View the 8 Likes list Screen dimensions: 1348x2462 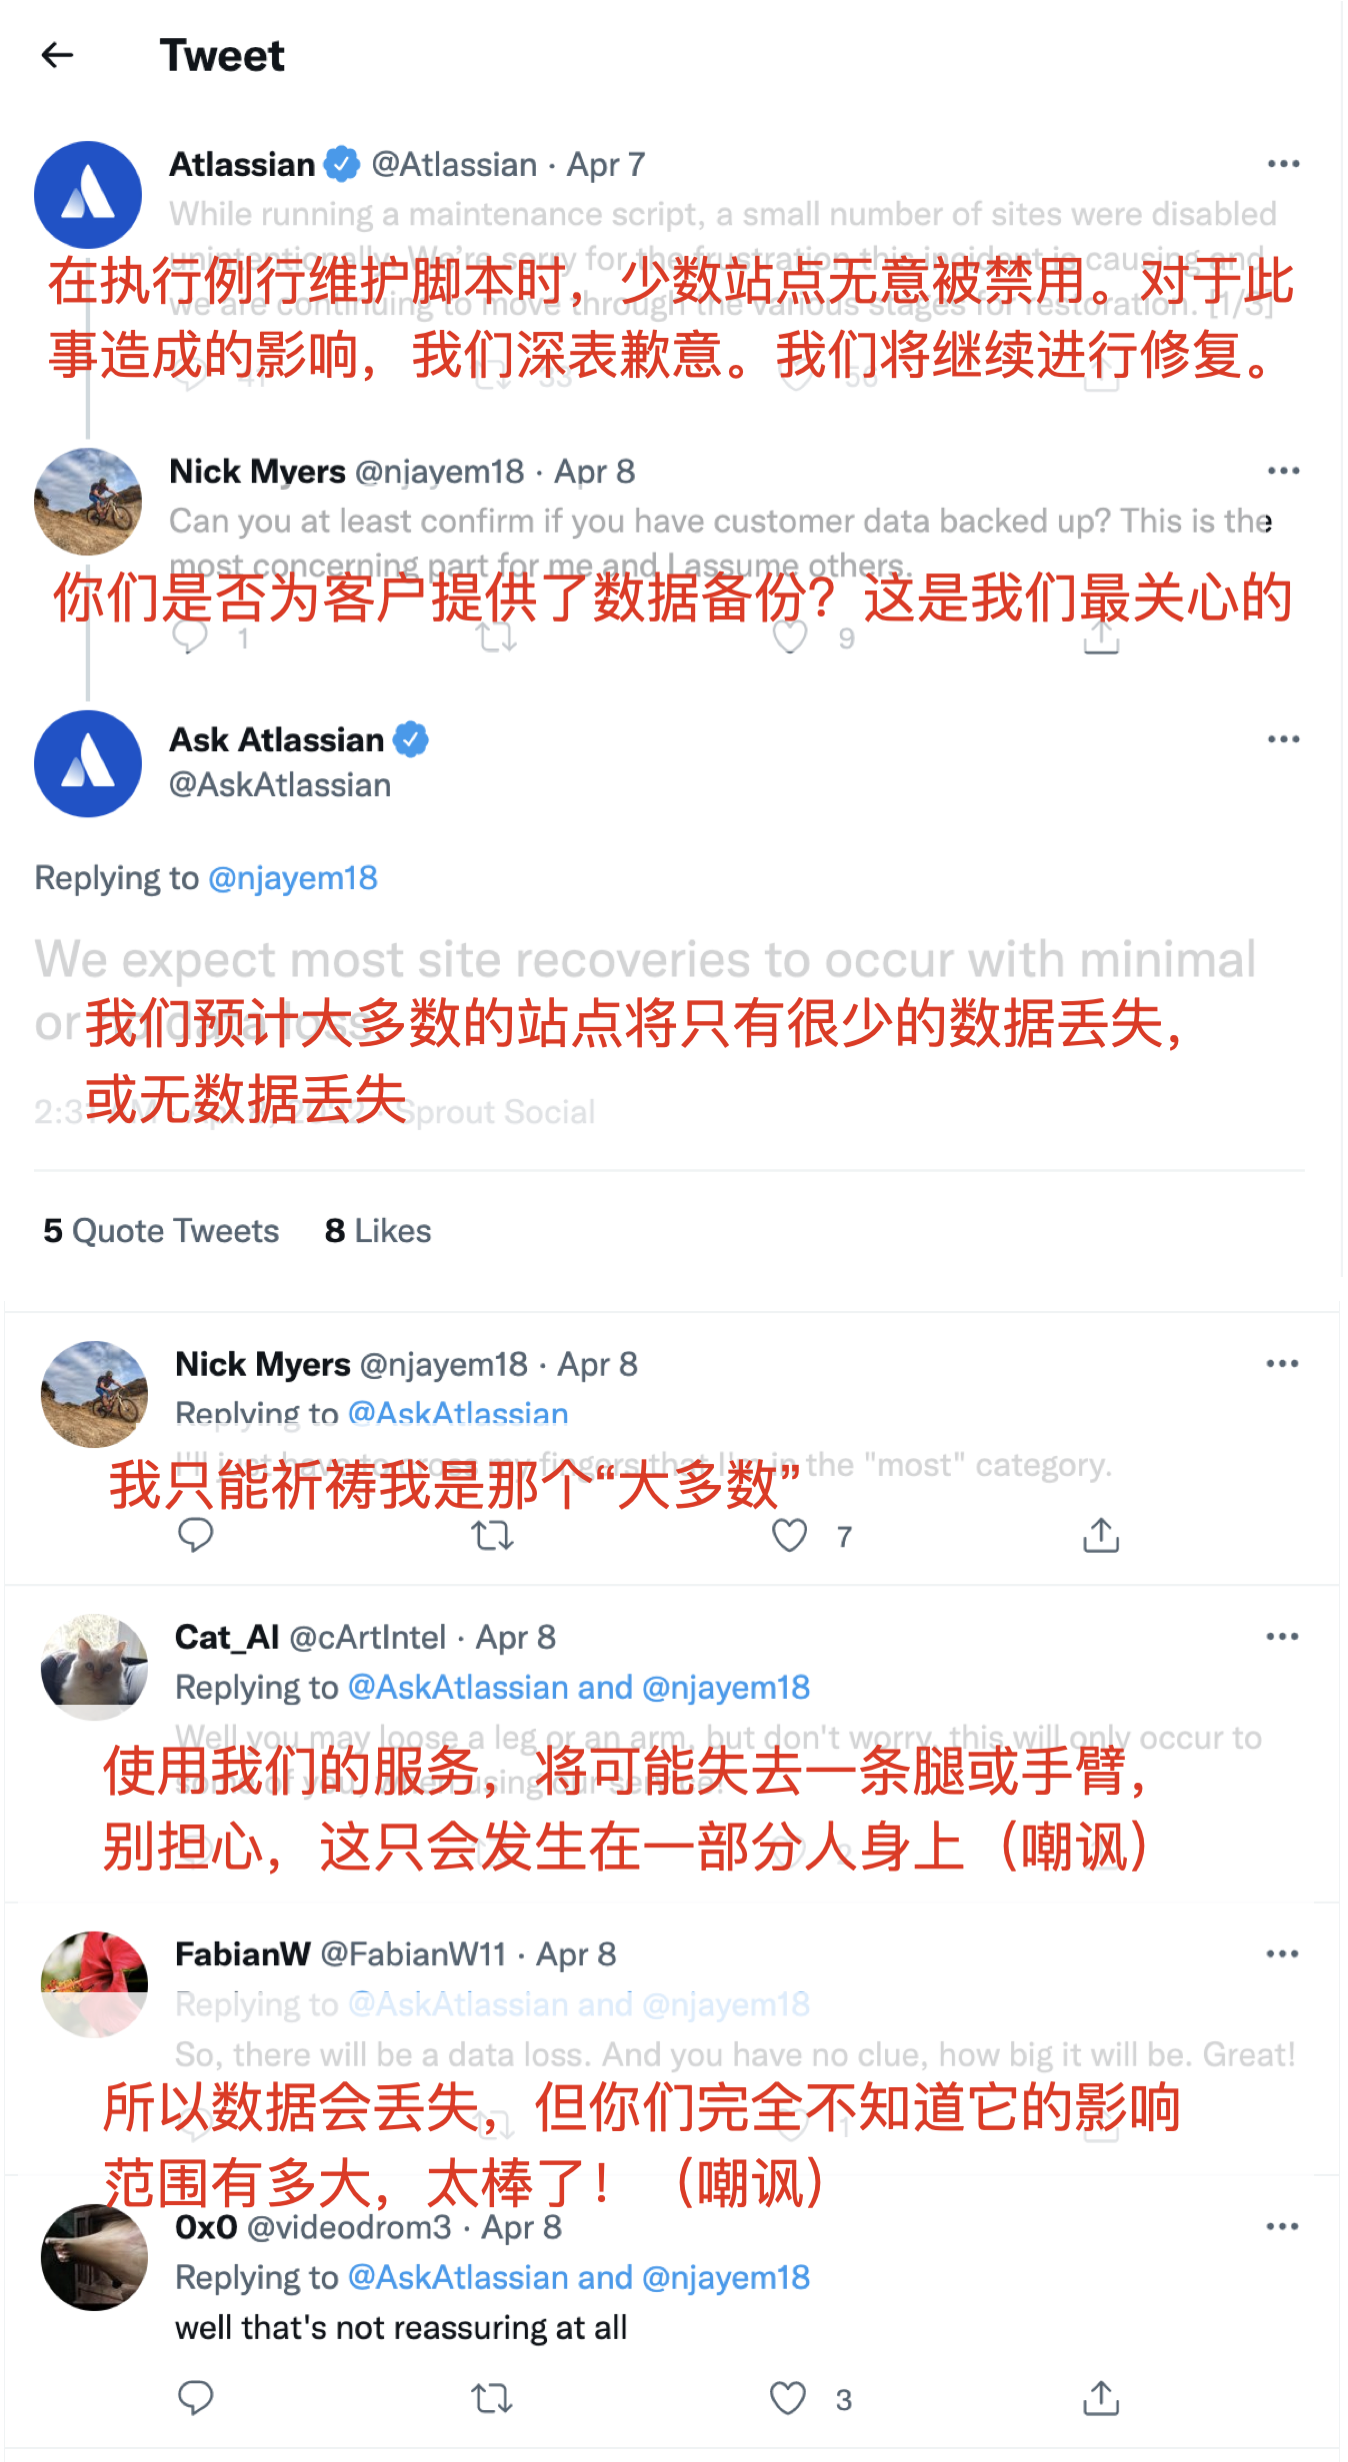pyautogui.click(x=378, y=1230)
